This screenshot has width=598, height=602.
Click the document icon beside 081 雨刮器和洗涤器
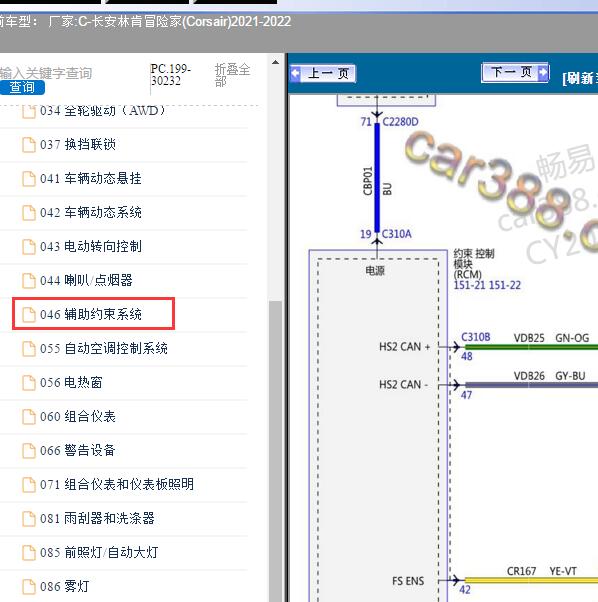pos(29,519)
